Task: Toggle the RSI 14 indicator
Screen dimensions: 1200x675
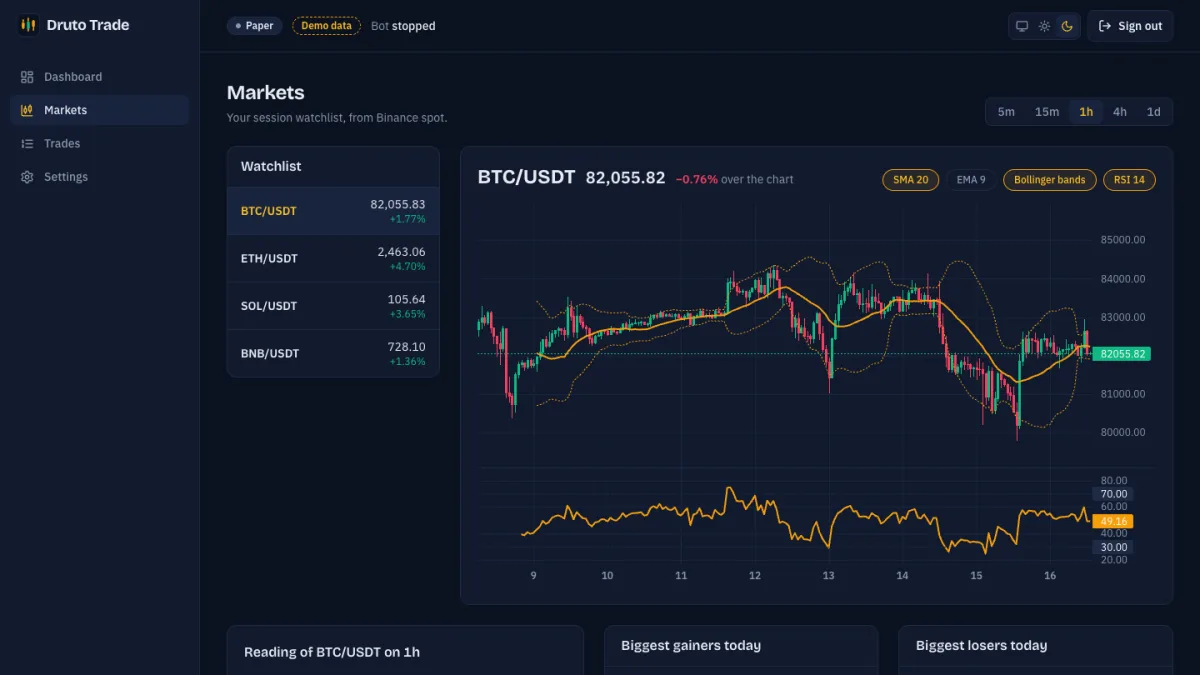Action: [1129, 180]
